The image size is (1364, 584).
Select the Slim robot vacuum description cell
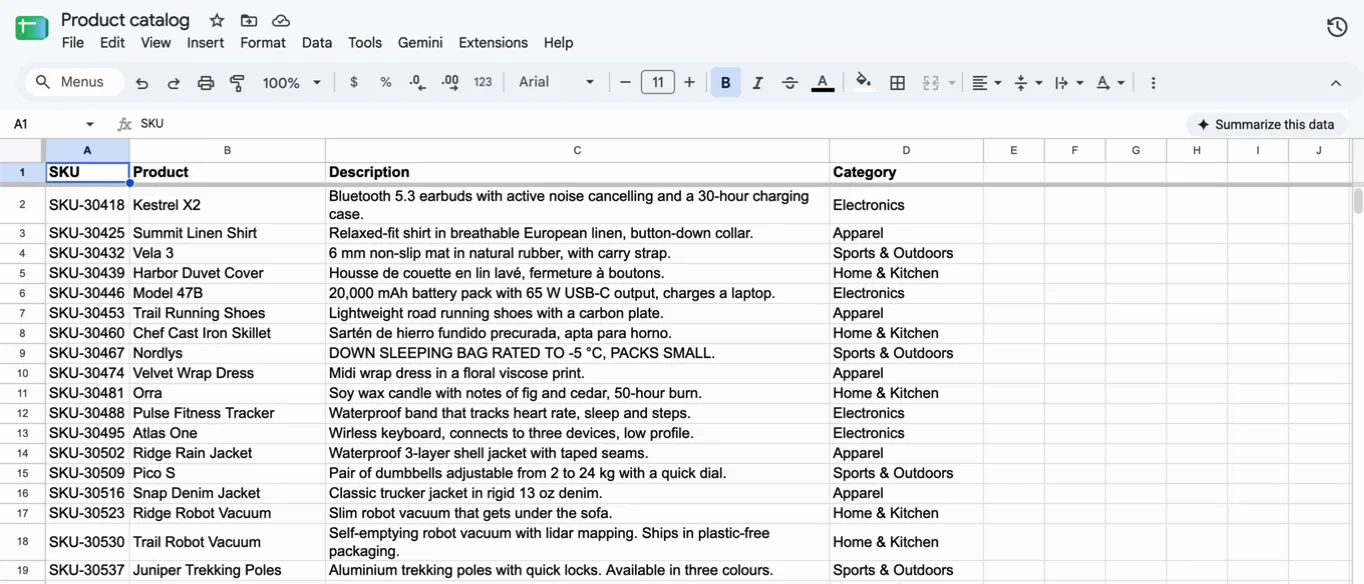click(577, 513)
